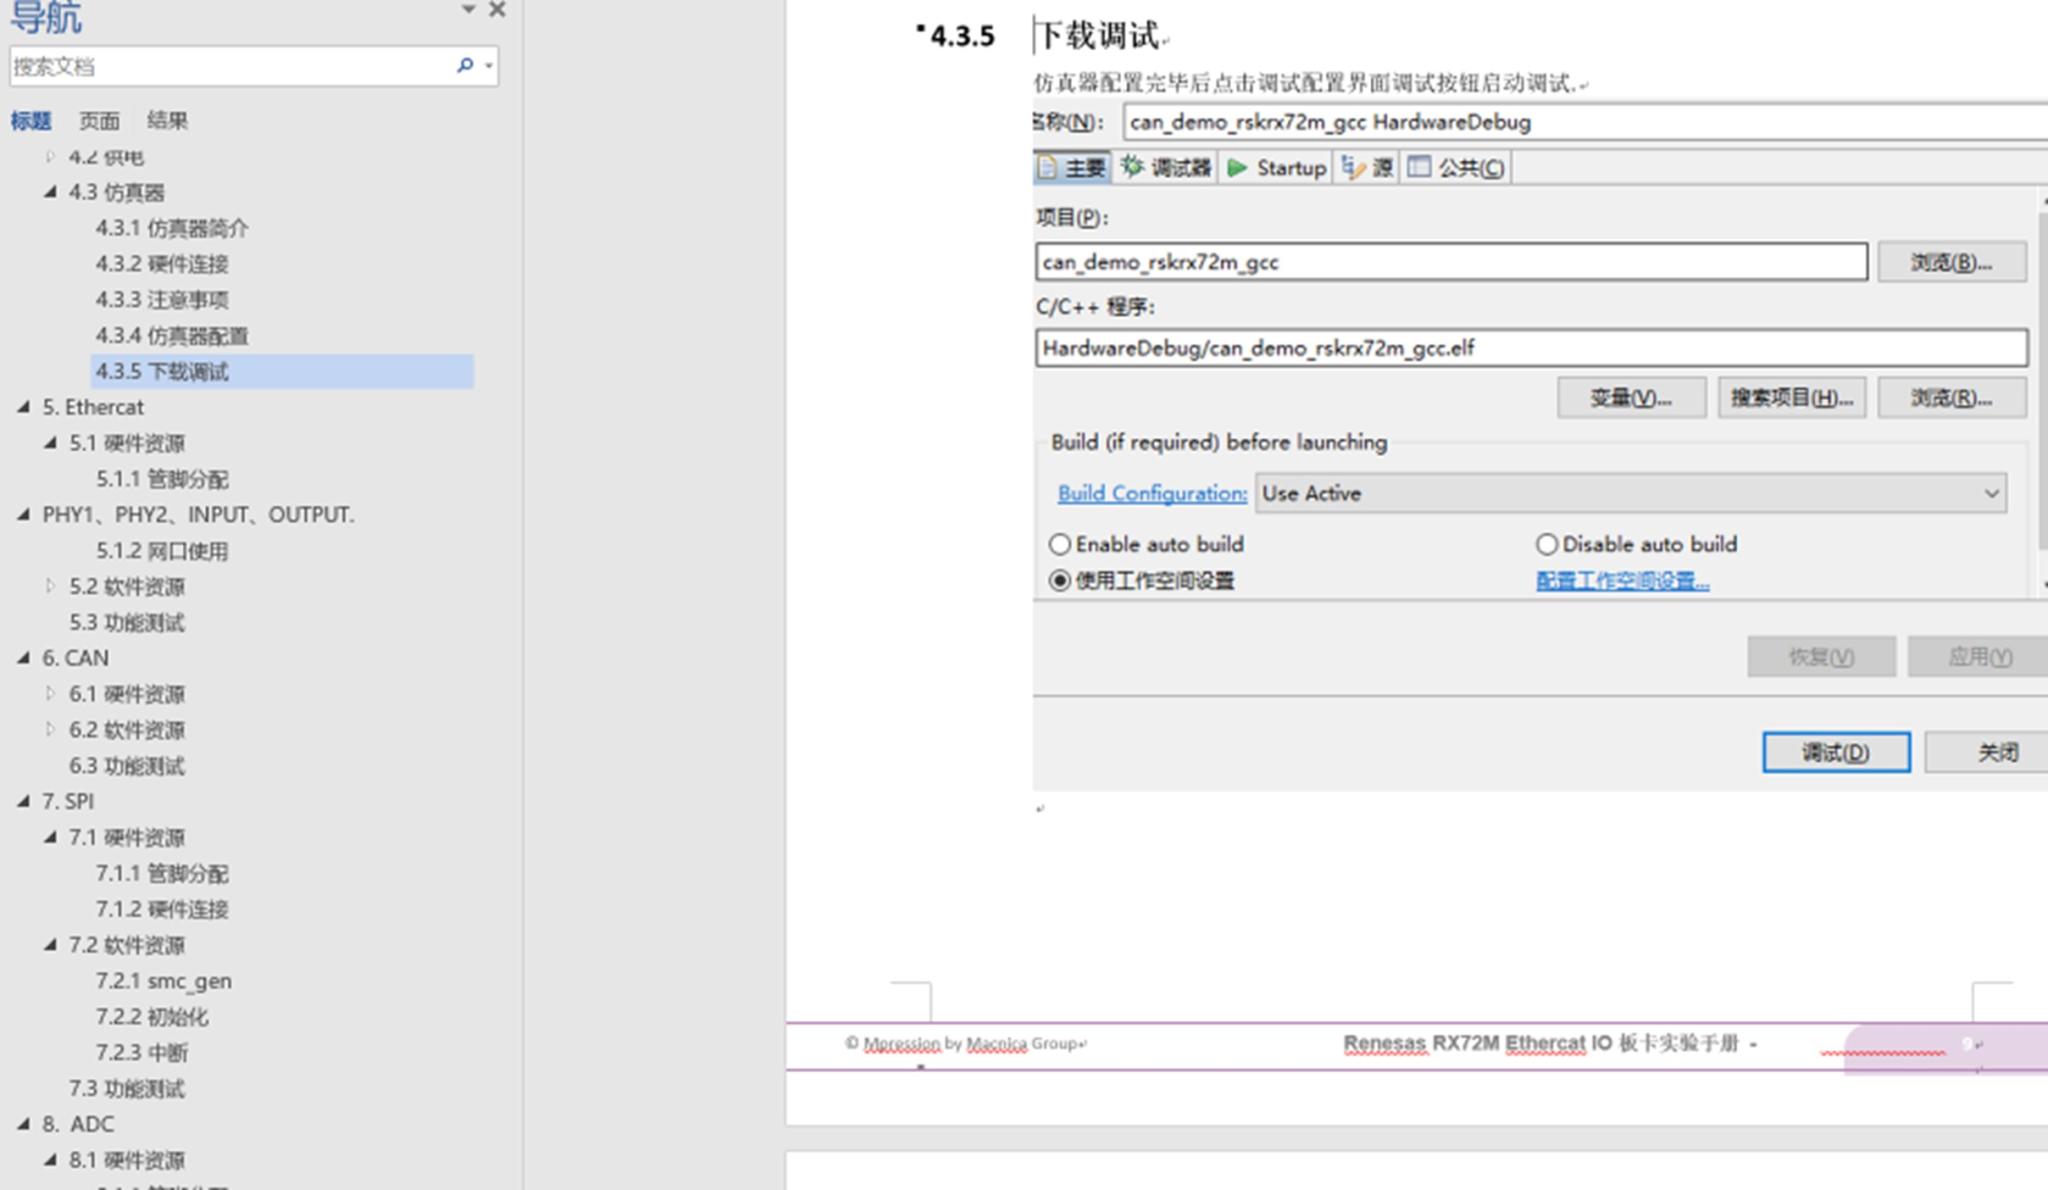Open the Build Configuration link
2048x1190 pixels.
tap(1152, 493)
